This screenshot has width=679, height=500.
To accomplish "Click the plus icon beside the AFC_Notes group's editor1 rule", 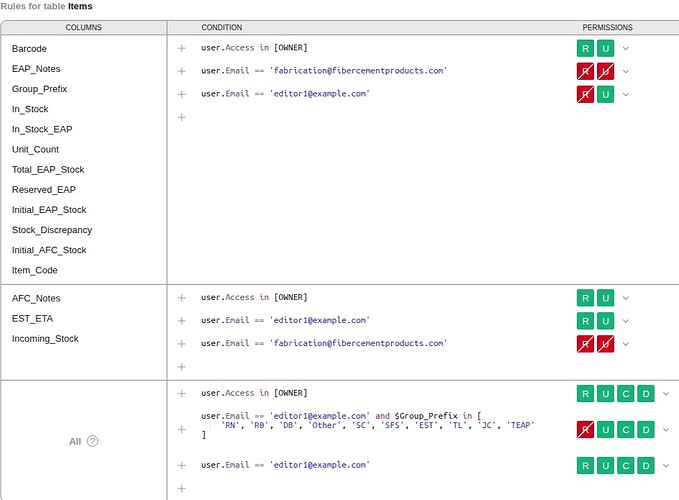I will [182, 321].
